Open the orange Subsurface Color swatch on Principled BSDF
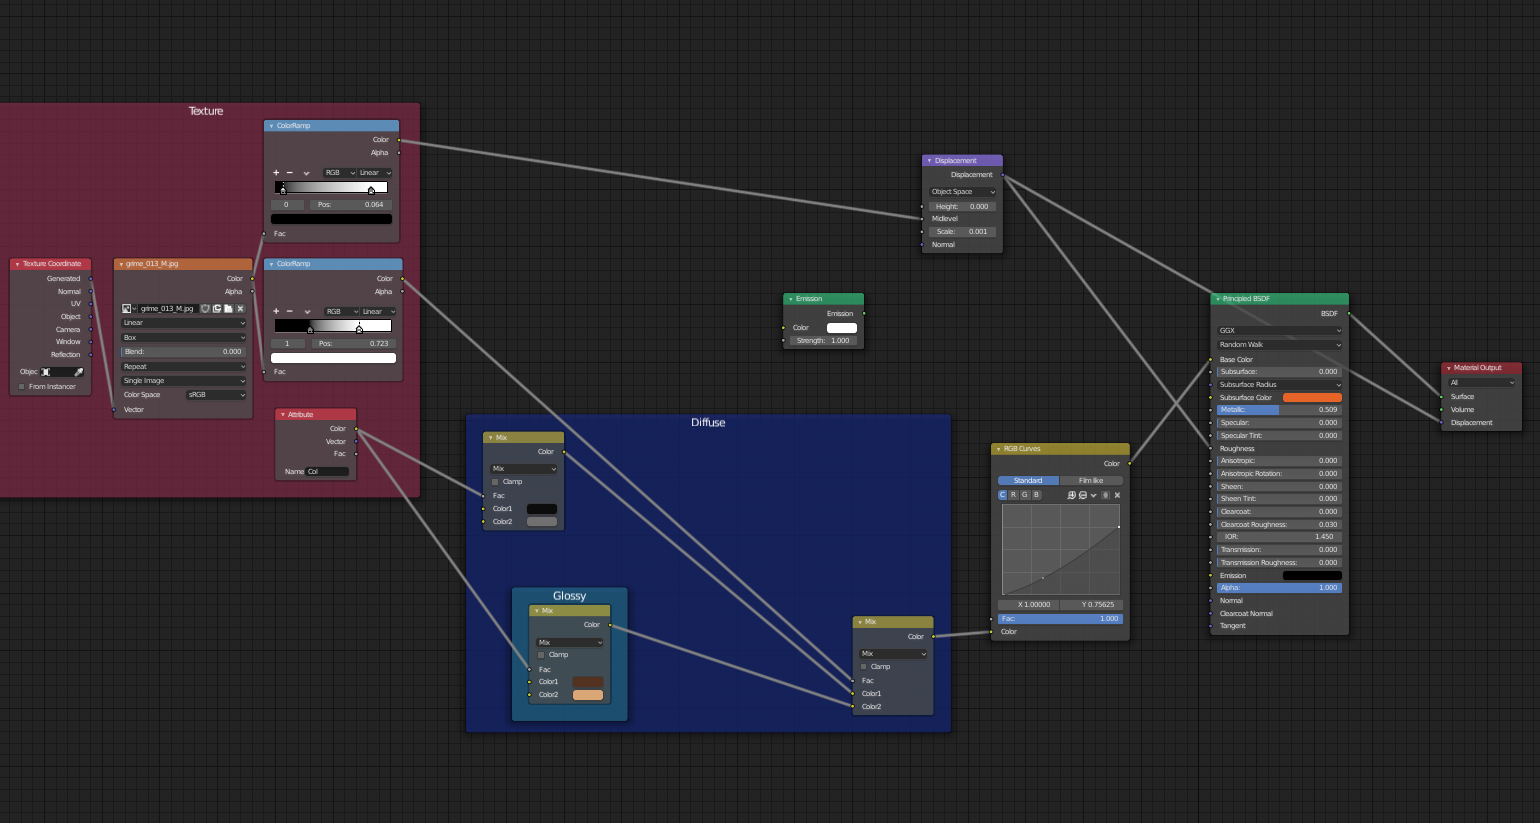The height and width of the screenshot is (823, 1540). [1311, 397]
